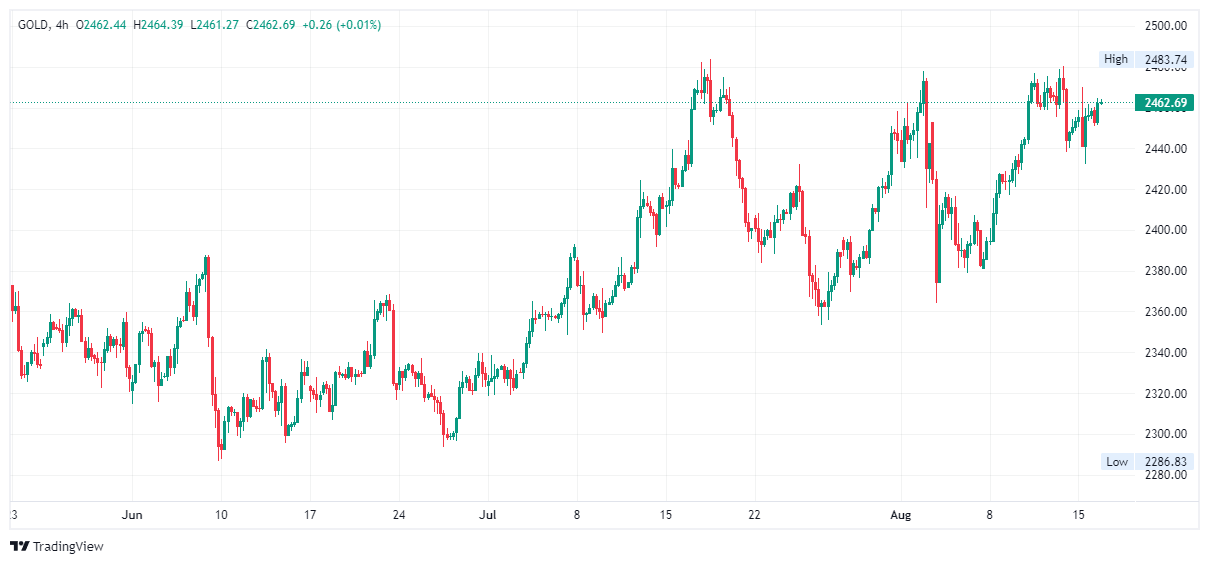This screenshot has height=564, width=1209.
Task: Click the Jun label on time axis
Action: tap(132, 515)
